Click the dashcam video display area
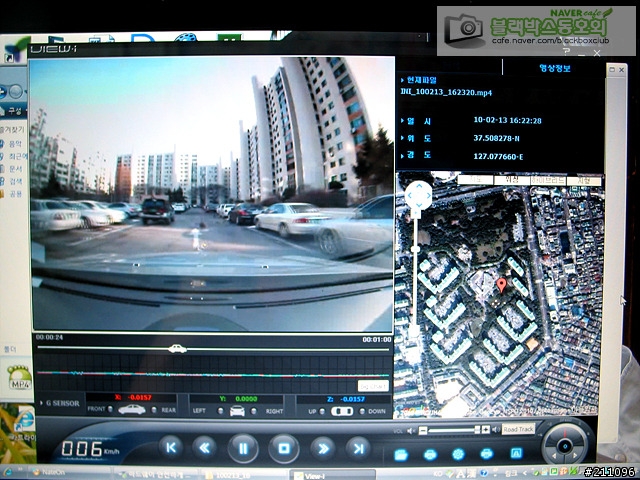640x480 pixels. coord(212,193)
